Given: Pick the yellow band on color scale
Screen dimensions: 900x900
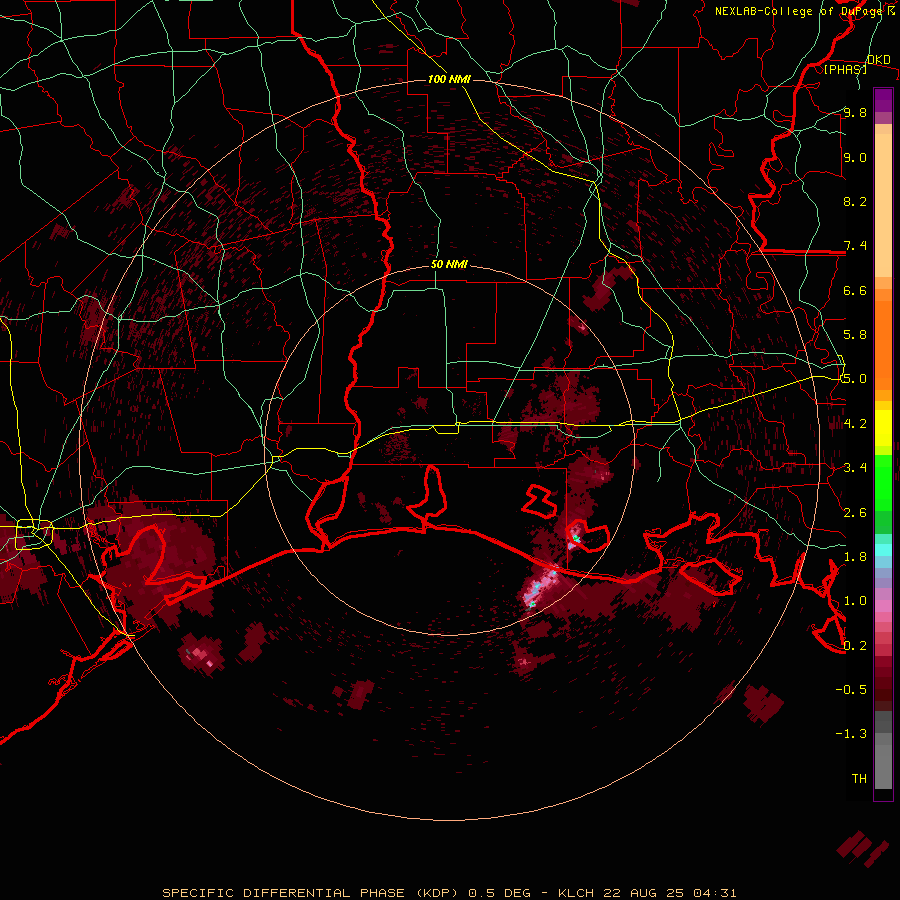Looking at the screenshot, I should point(883,428).
